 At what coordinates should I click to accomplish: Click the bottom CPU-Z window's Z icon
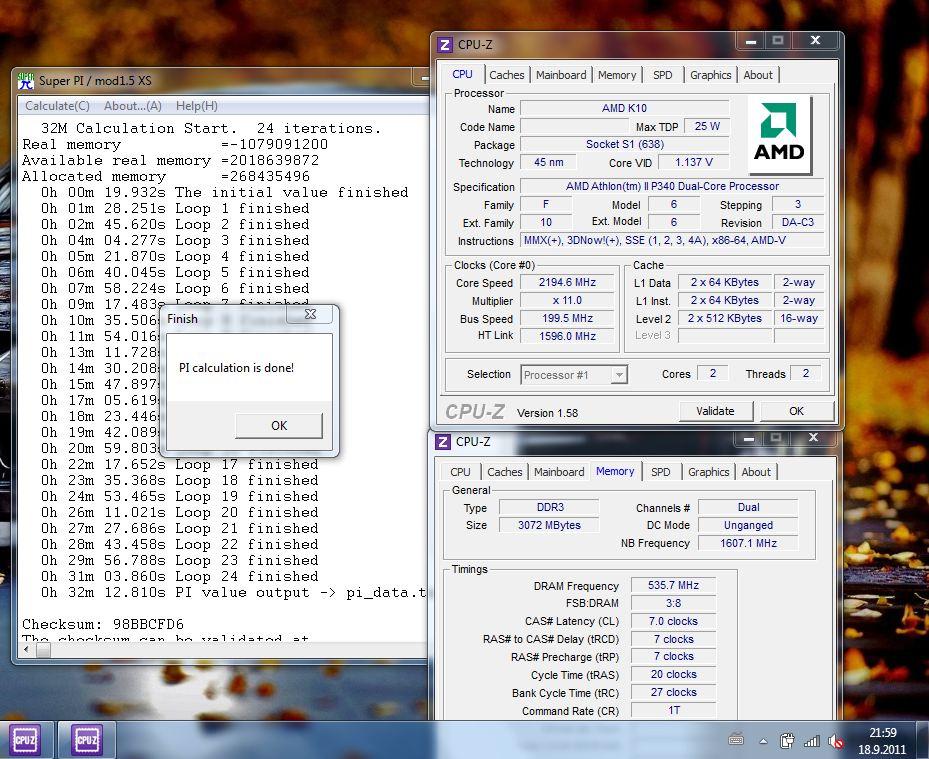point(443,441)
